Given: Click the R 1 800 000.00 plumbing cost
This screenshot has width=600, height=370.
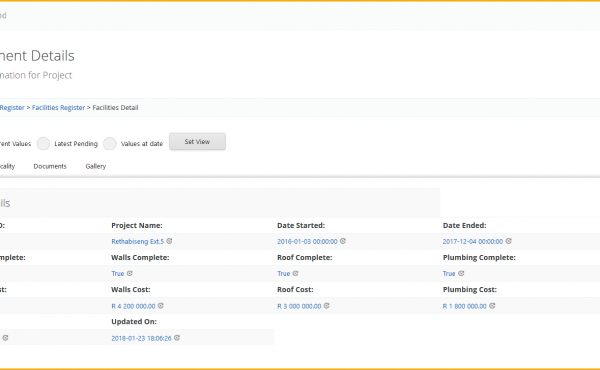Looking at the screenshot, I should click(x=465, y=306).
